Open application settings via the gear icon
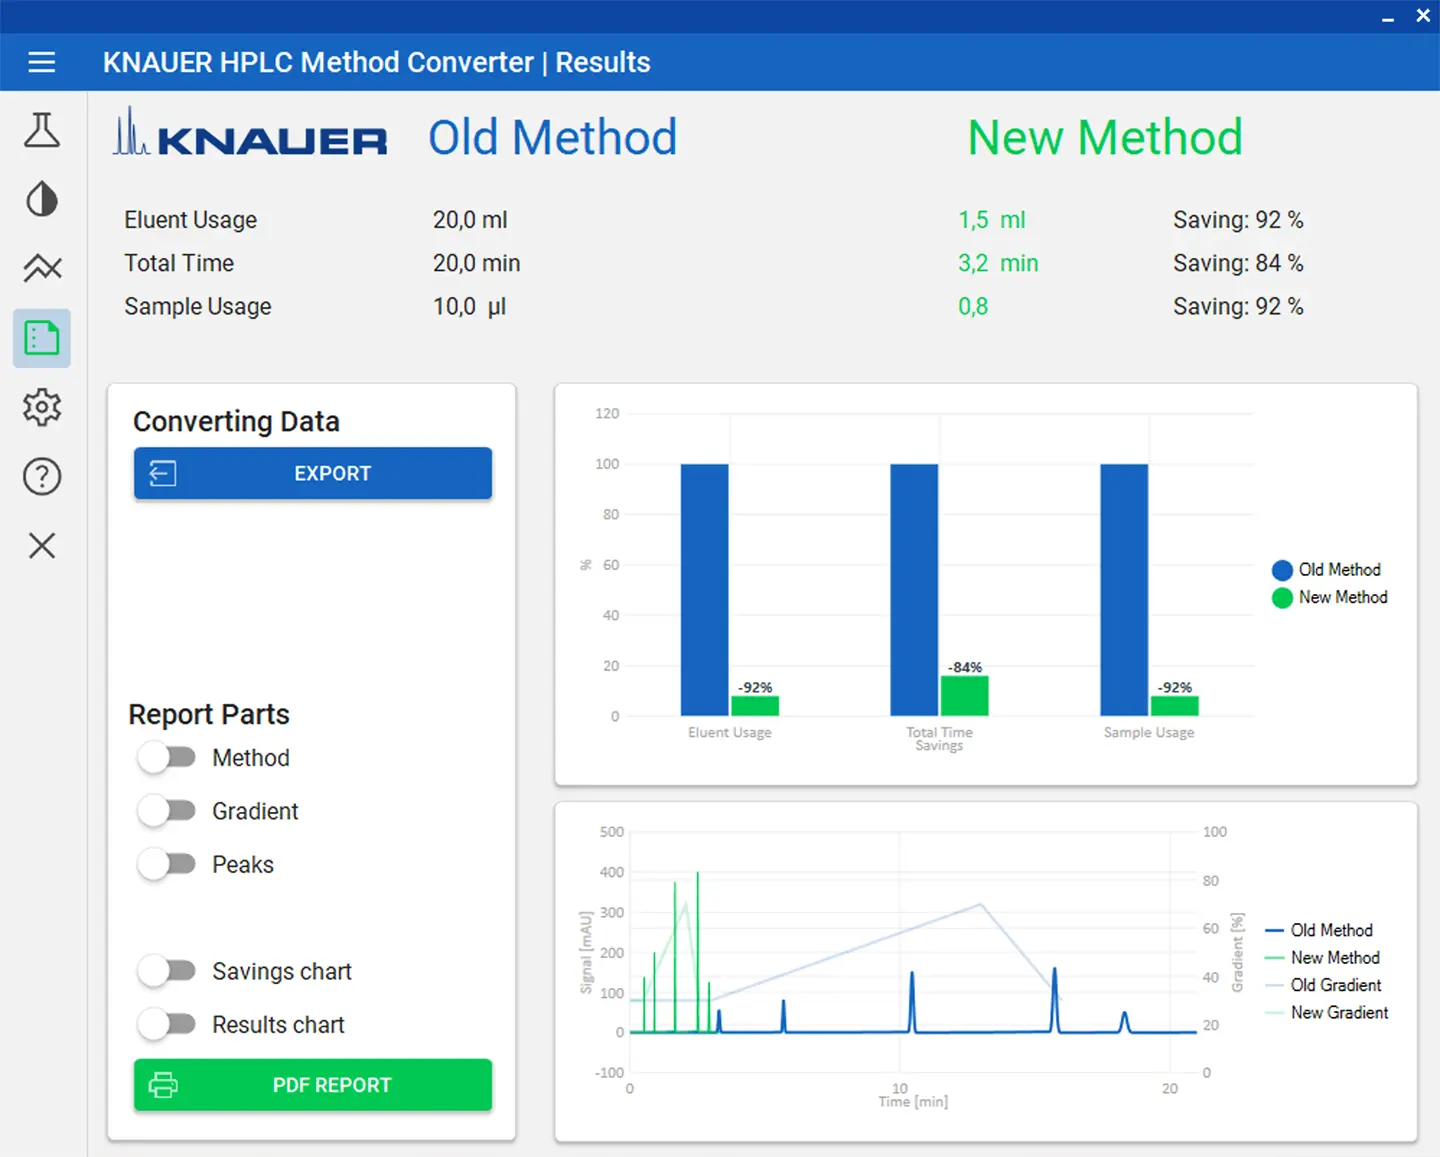 pos(41,407)
